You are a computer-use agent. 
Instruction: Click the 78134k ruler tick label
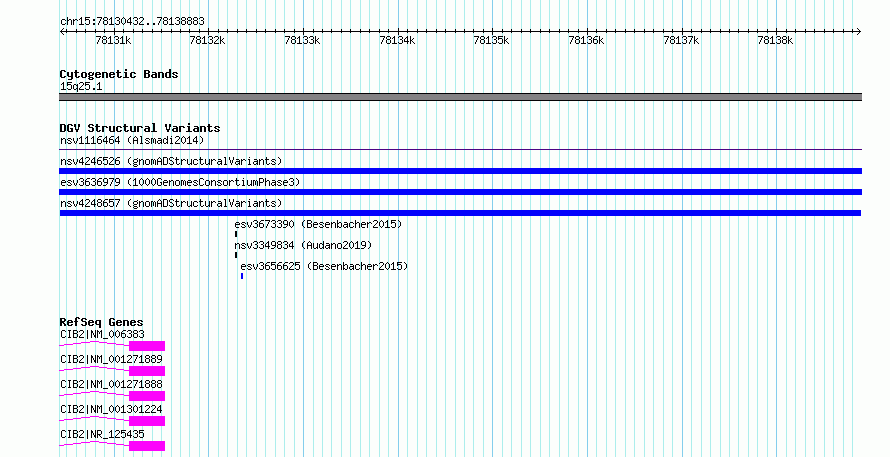pyautogui.click(x=397, y=41)
